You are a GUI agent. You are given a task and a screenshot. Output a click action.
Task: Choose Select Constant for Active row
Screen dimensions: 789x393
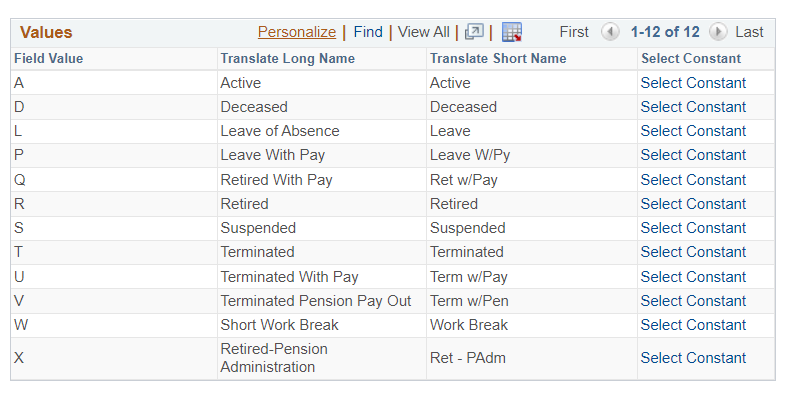coord(693,83)
